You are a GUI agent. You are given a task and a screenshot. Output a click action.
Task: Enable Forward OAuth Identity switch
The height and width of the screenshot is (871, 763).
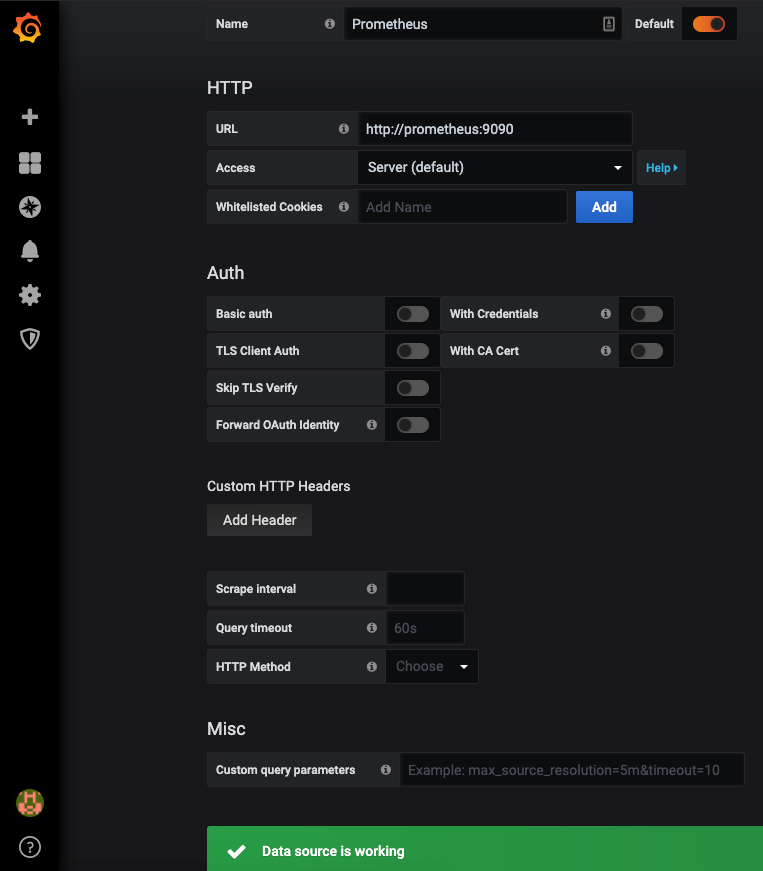pos(413,425)
